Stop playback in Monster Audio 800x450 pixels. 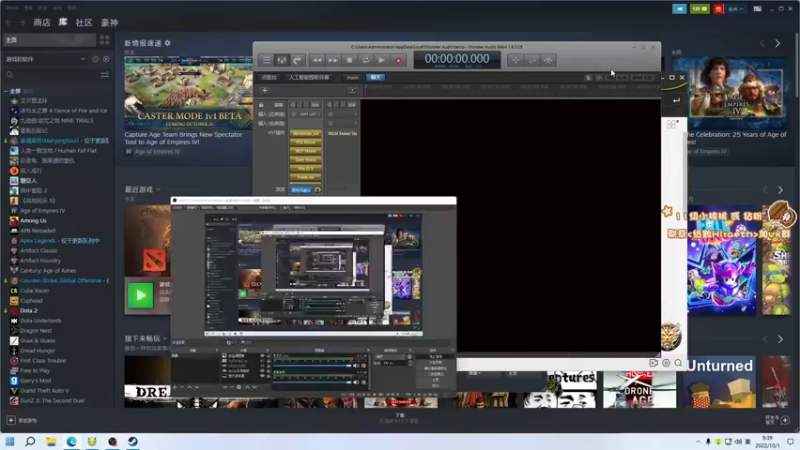click(x=349, y=60)
